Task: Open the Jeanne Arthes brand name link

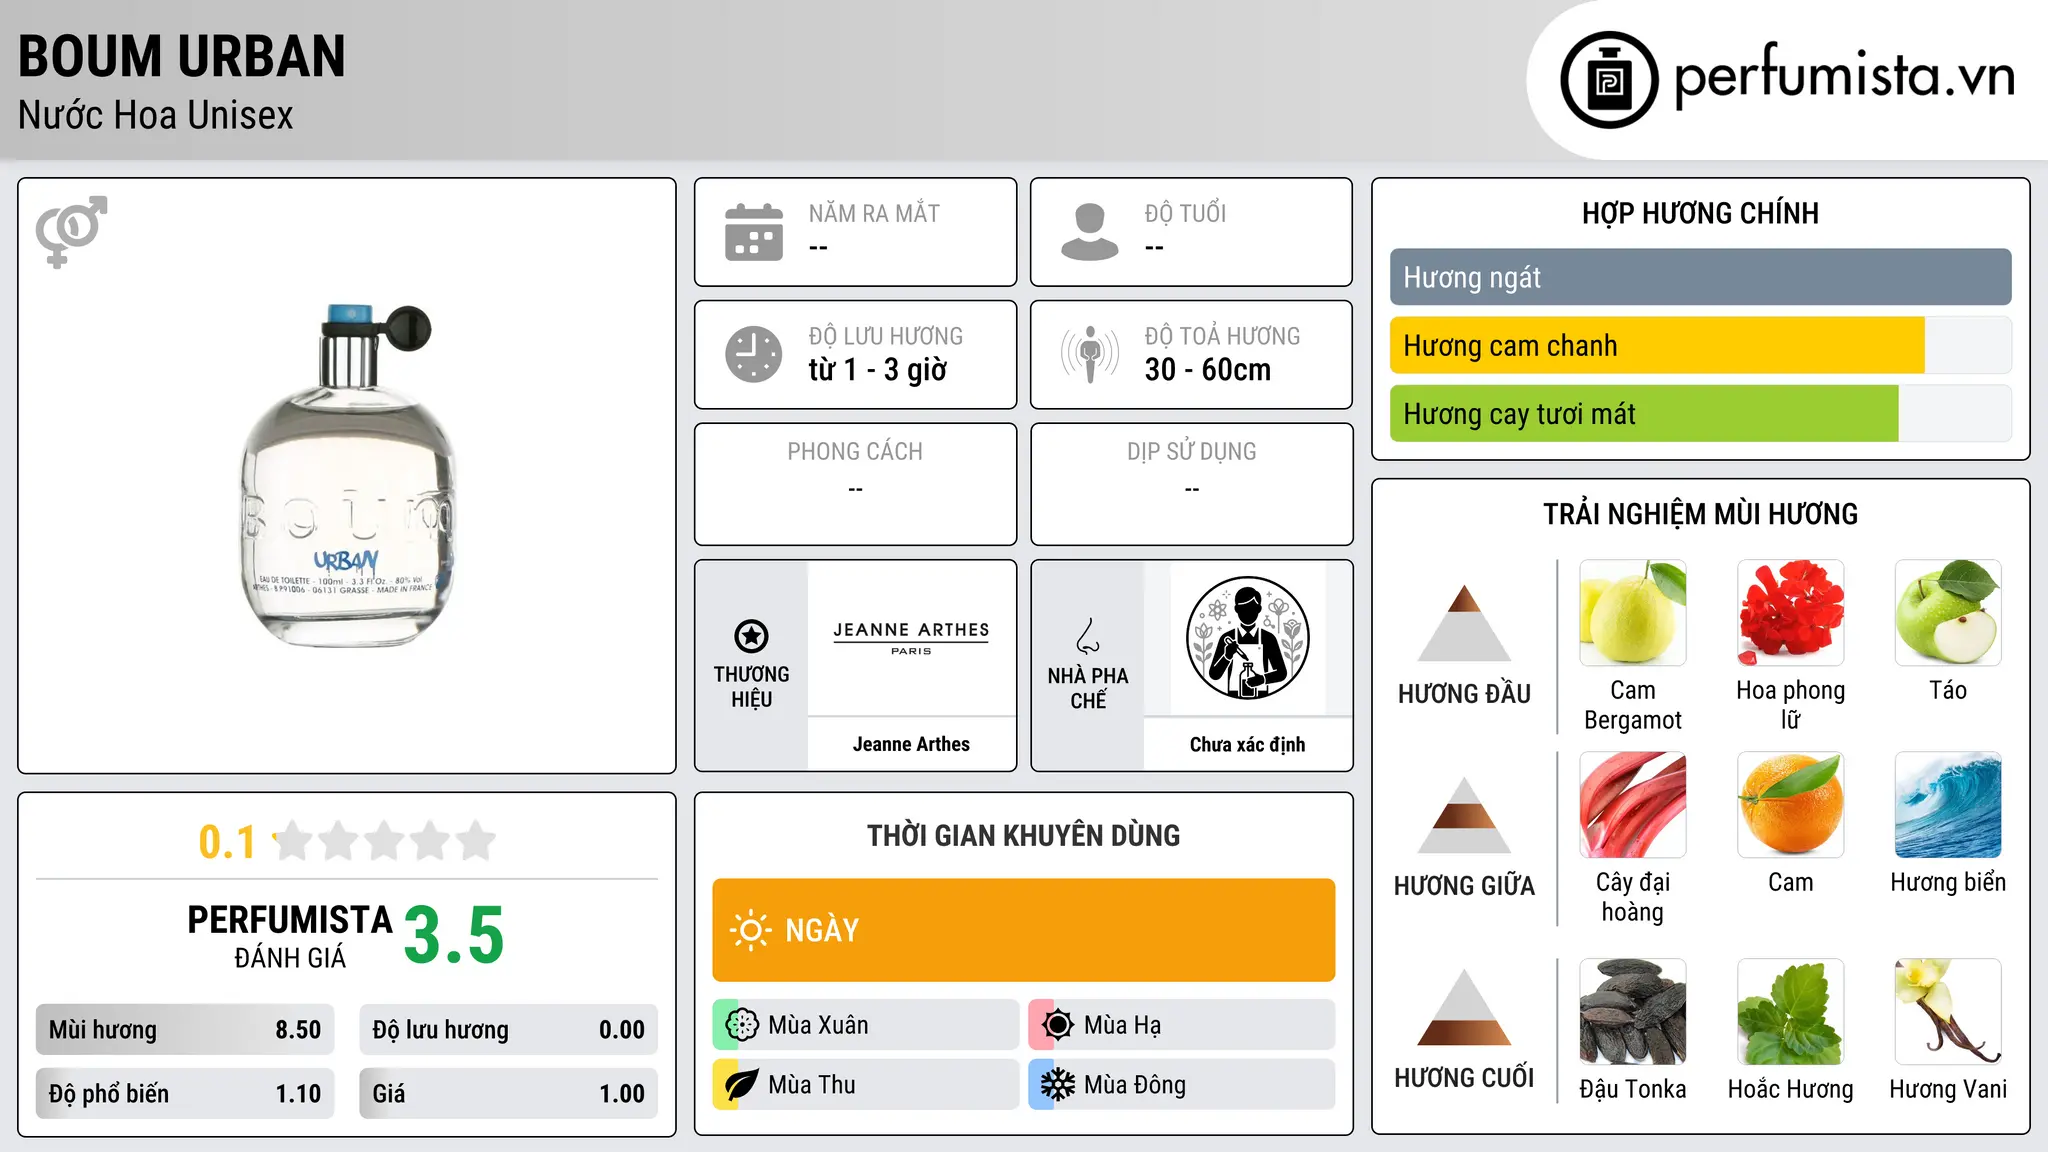Action: [911, 744]
